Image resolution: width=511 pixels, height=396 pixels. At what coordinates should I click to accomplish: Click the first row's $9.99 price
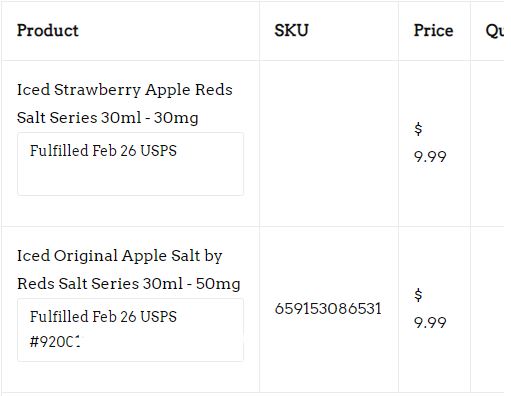point(430,143)
